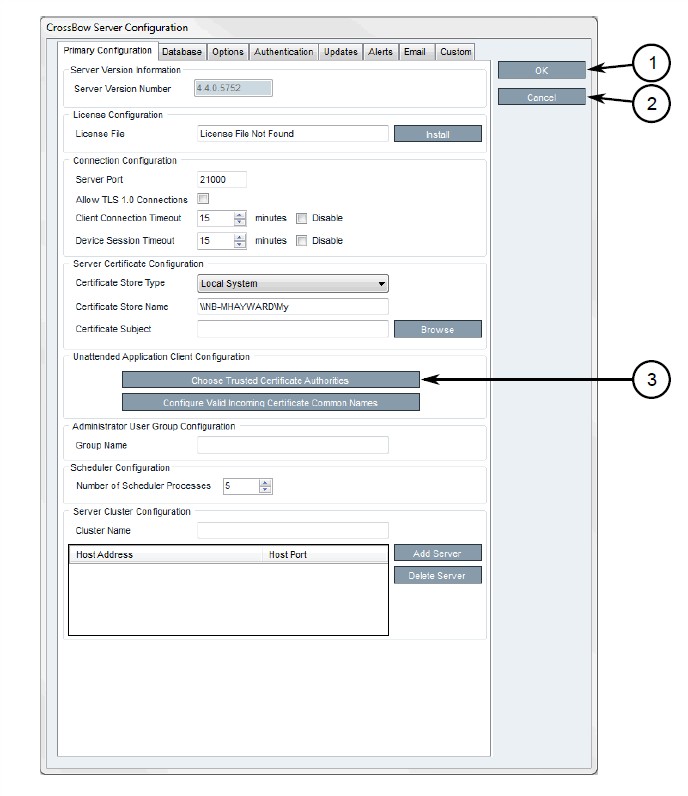
Task: Select the Primary Configuration tab
Action: pos(108,51)
